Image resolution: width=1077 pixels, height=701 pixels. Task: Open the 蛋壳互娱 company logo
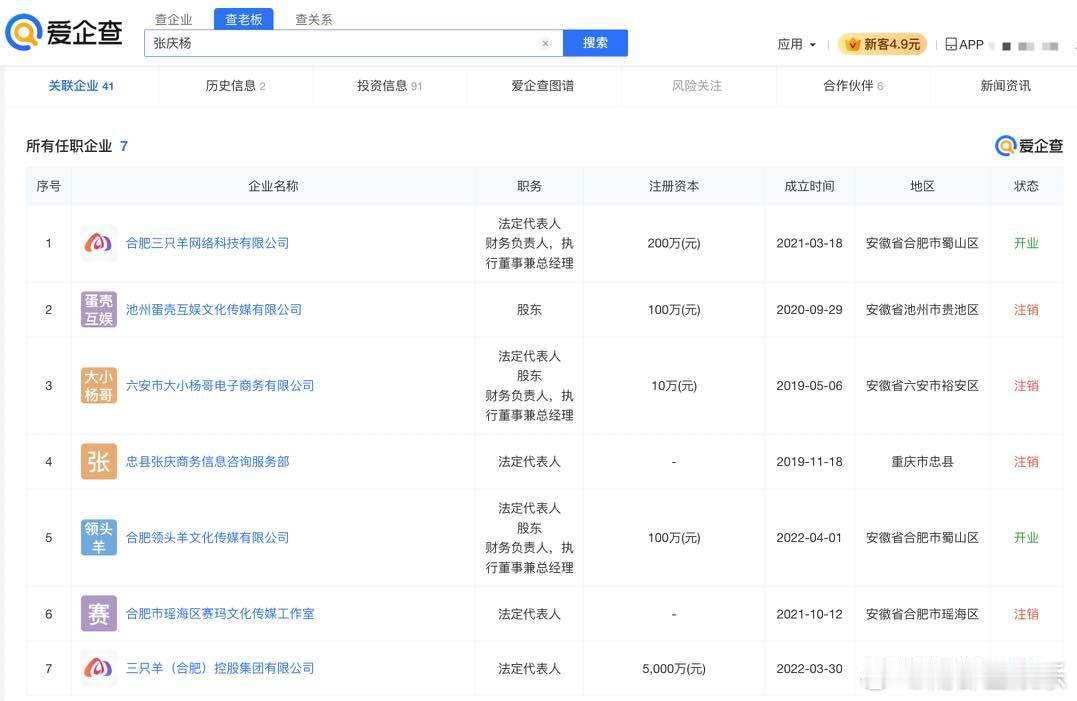[98, 310]
